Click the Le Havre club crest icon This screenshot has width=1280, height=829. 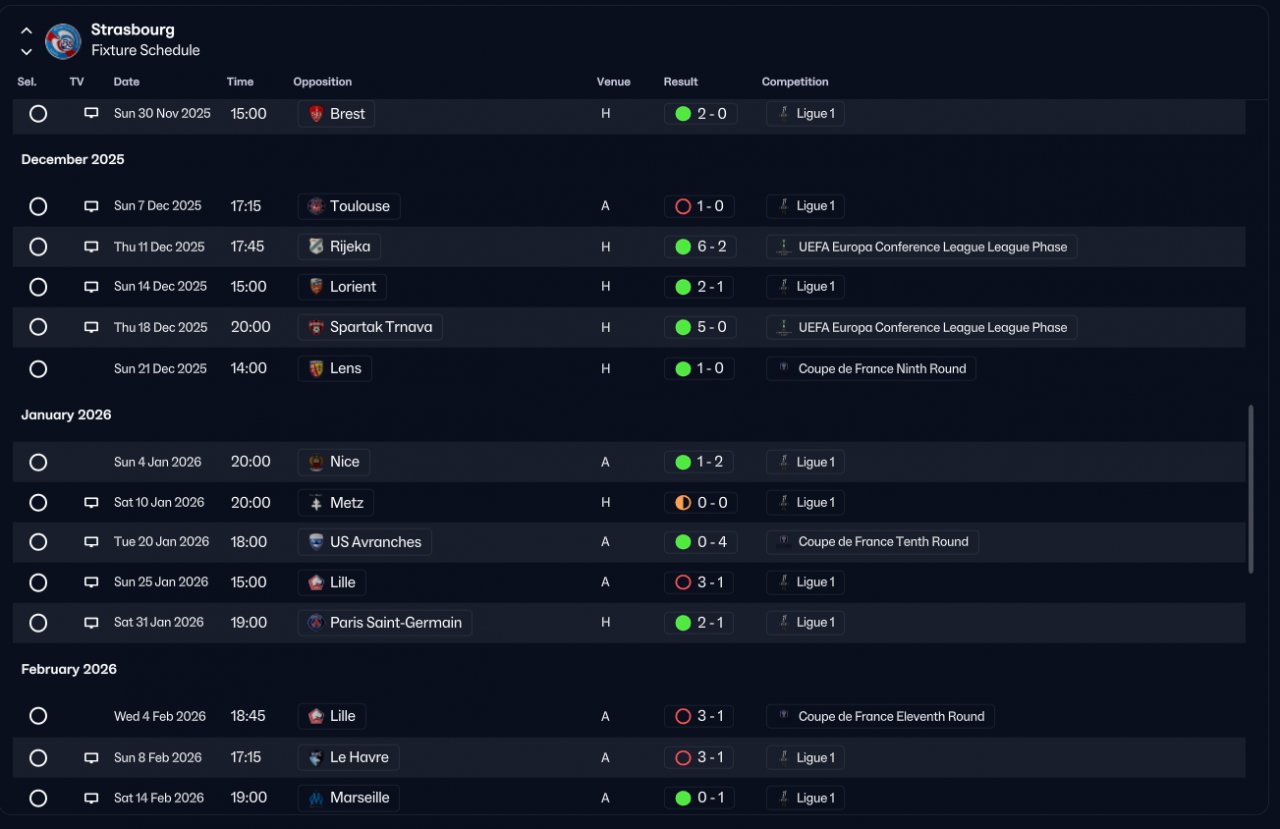click(316, 758)
